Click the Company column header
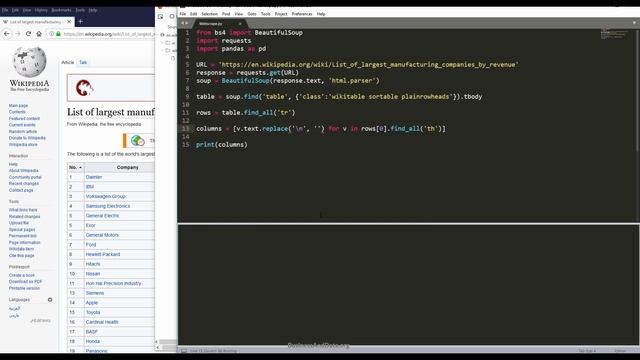640x360 pixels. click(x=127, y=167)
